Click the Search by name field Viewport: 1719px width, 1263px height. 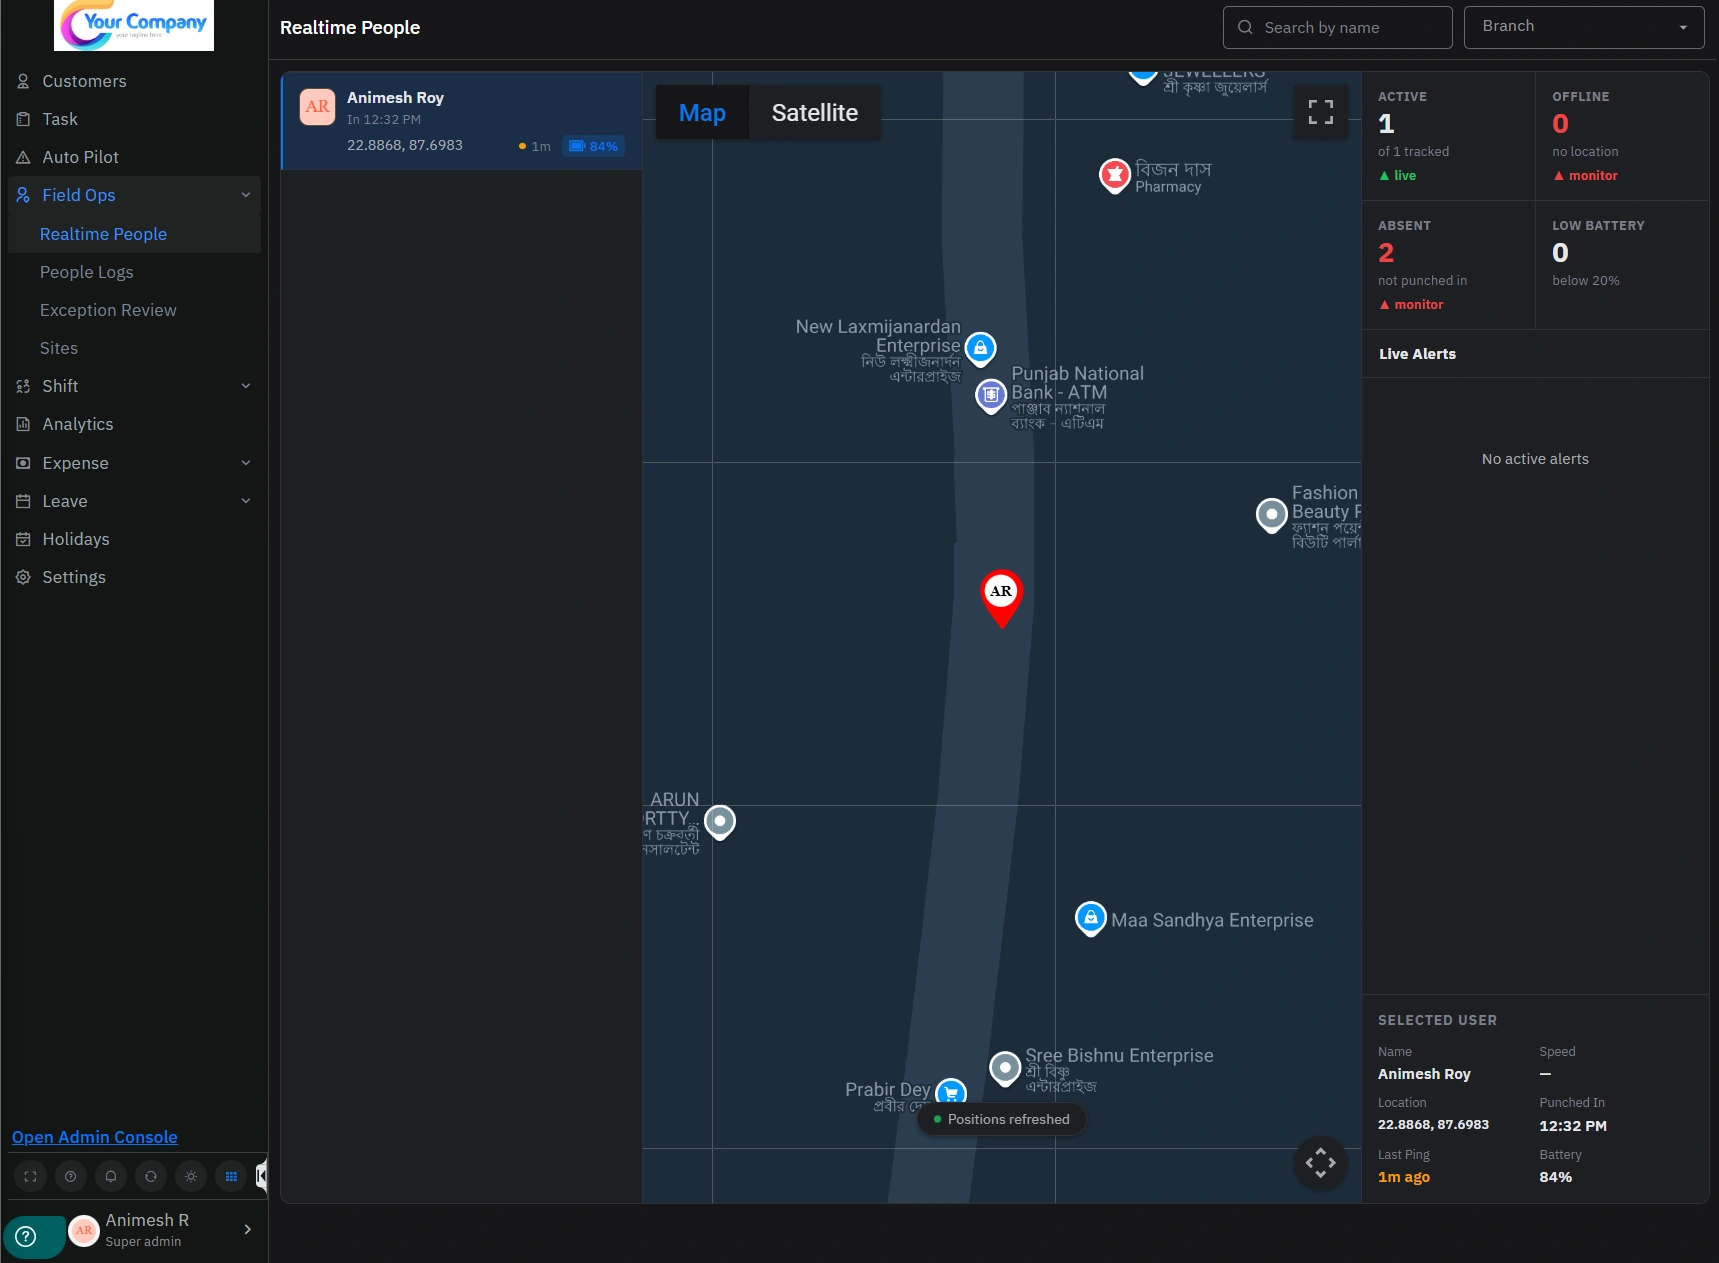point(1337,27)
